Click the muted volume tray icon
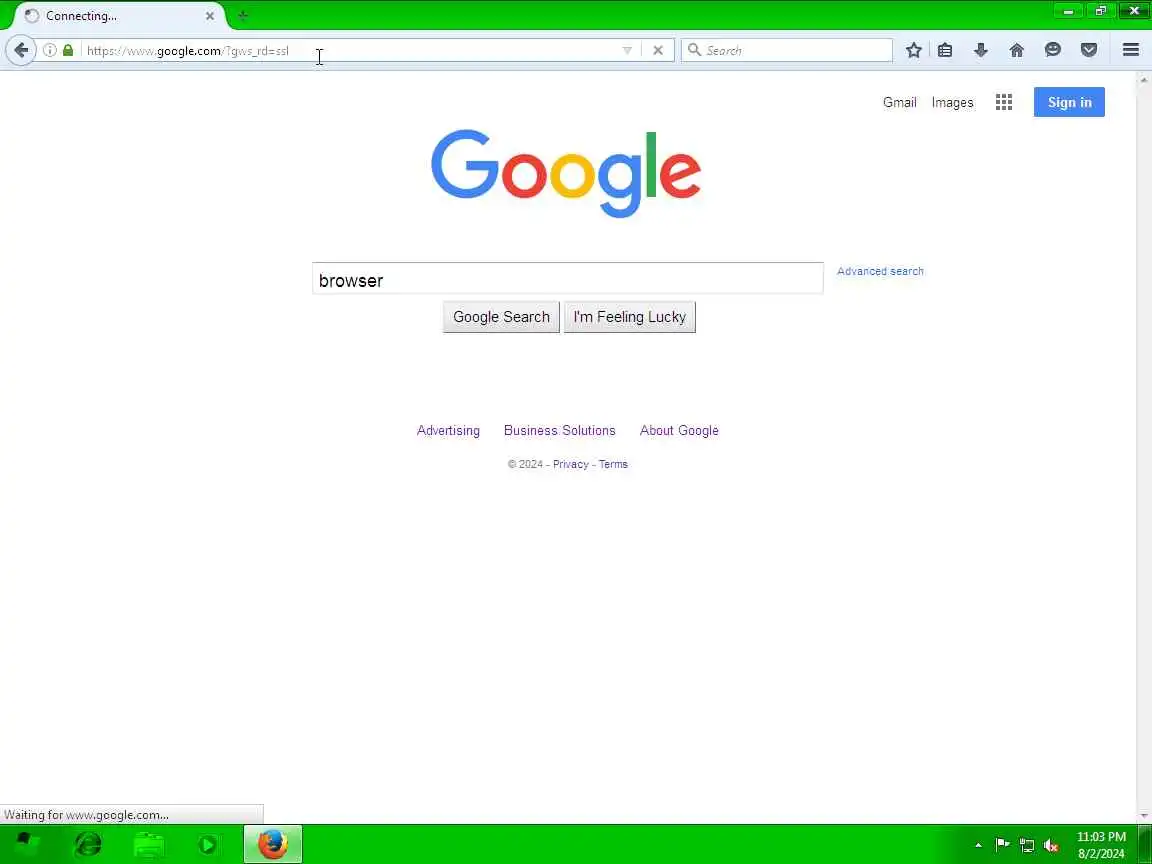 pos(1051,845)
